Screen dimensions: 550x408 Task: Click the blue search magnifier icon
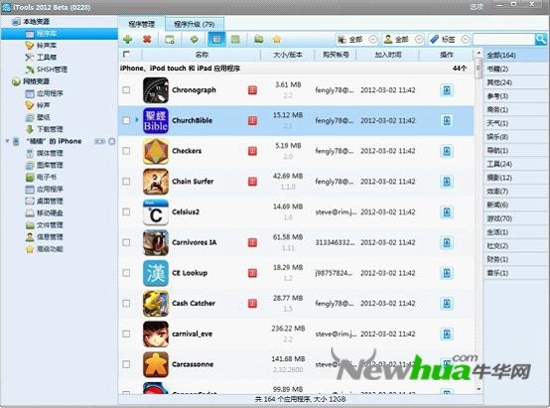541,39
